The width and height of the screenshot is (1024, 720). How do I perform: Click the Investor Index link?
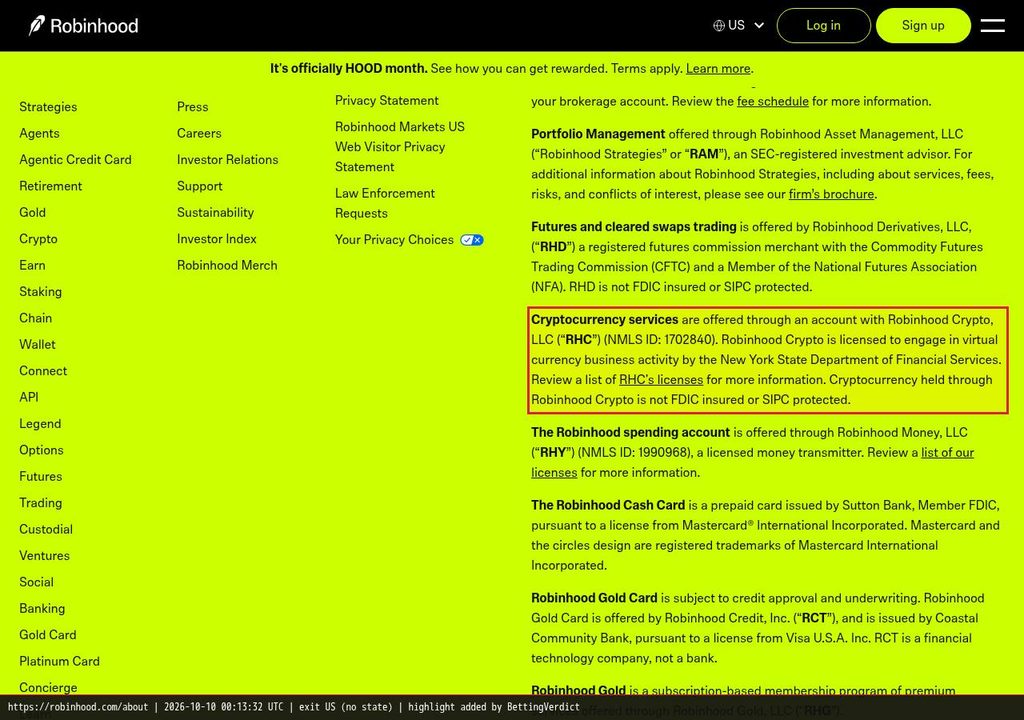(x=217, y=239)
